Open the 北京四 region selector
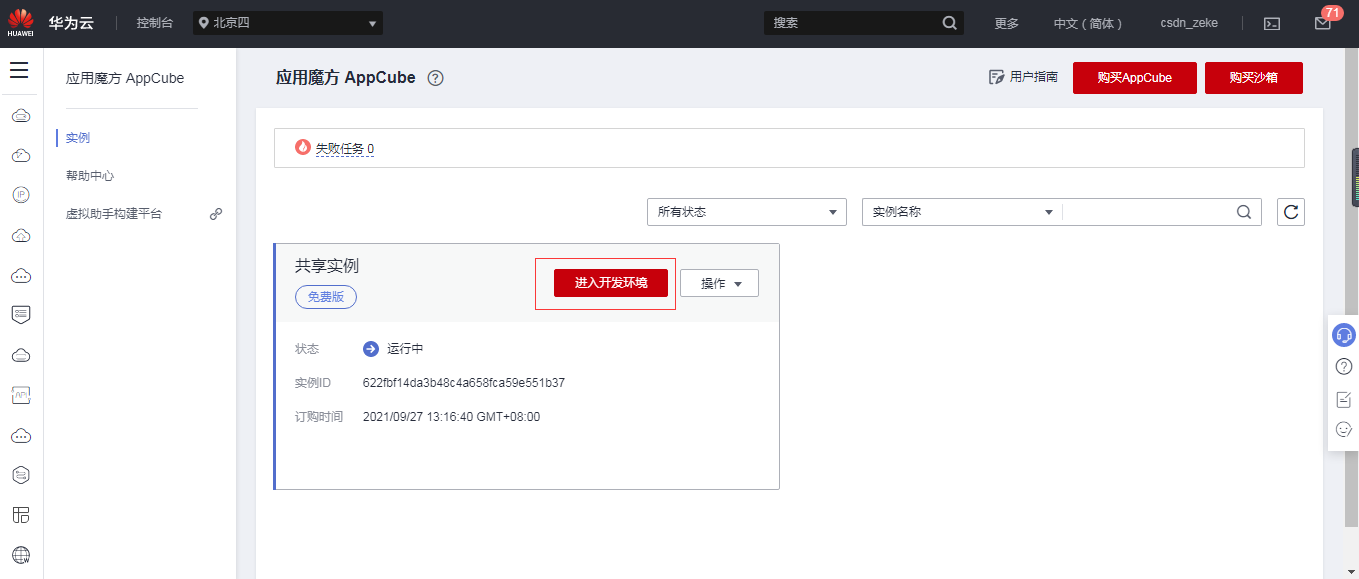The image size is (1359, 579). point(289,23)
